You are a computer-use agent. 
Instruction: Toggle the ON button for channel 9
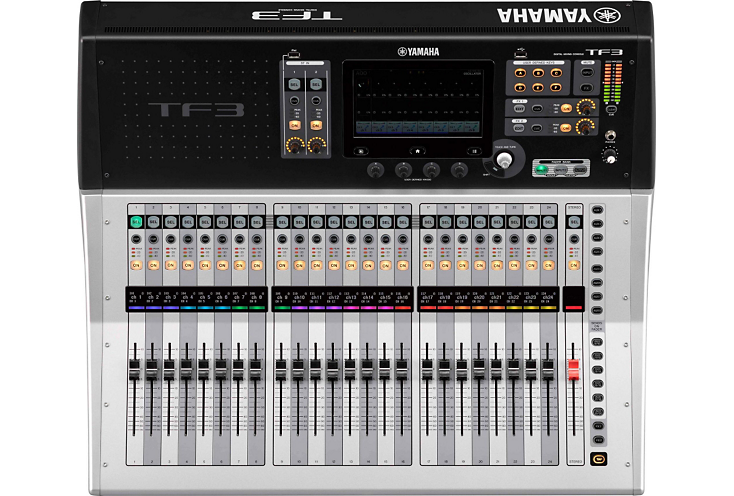(282, 265)
